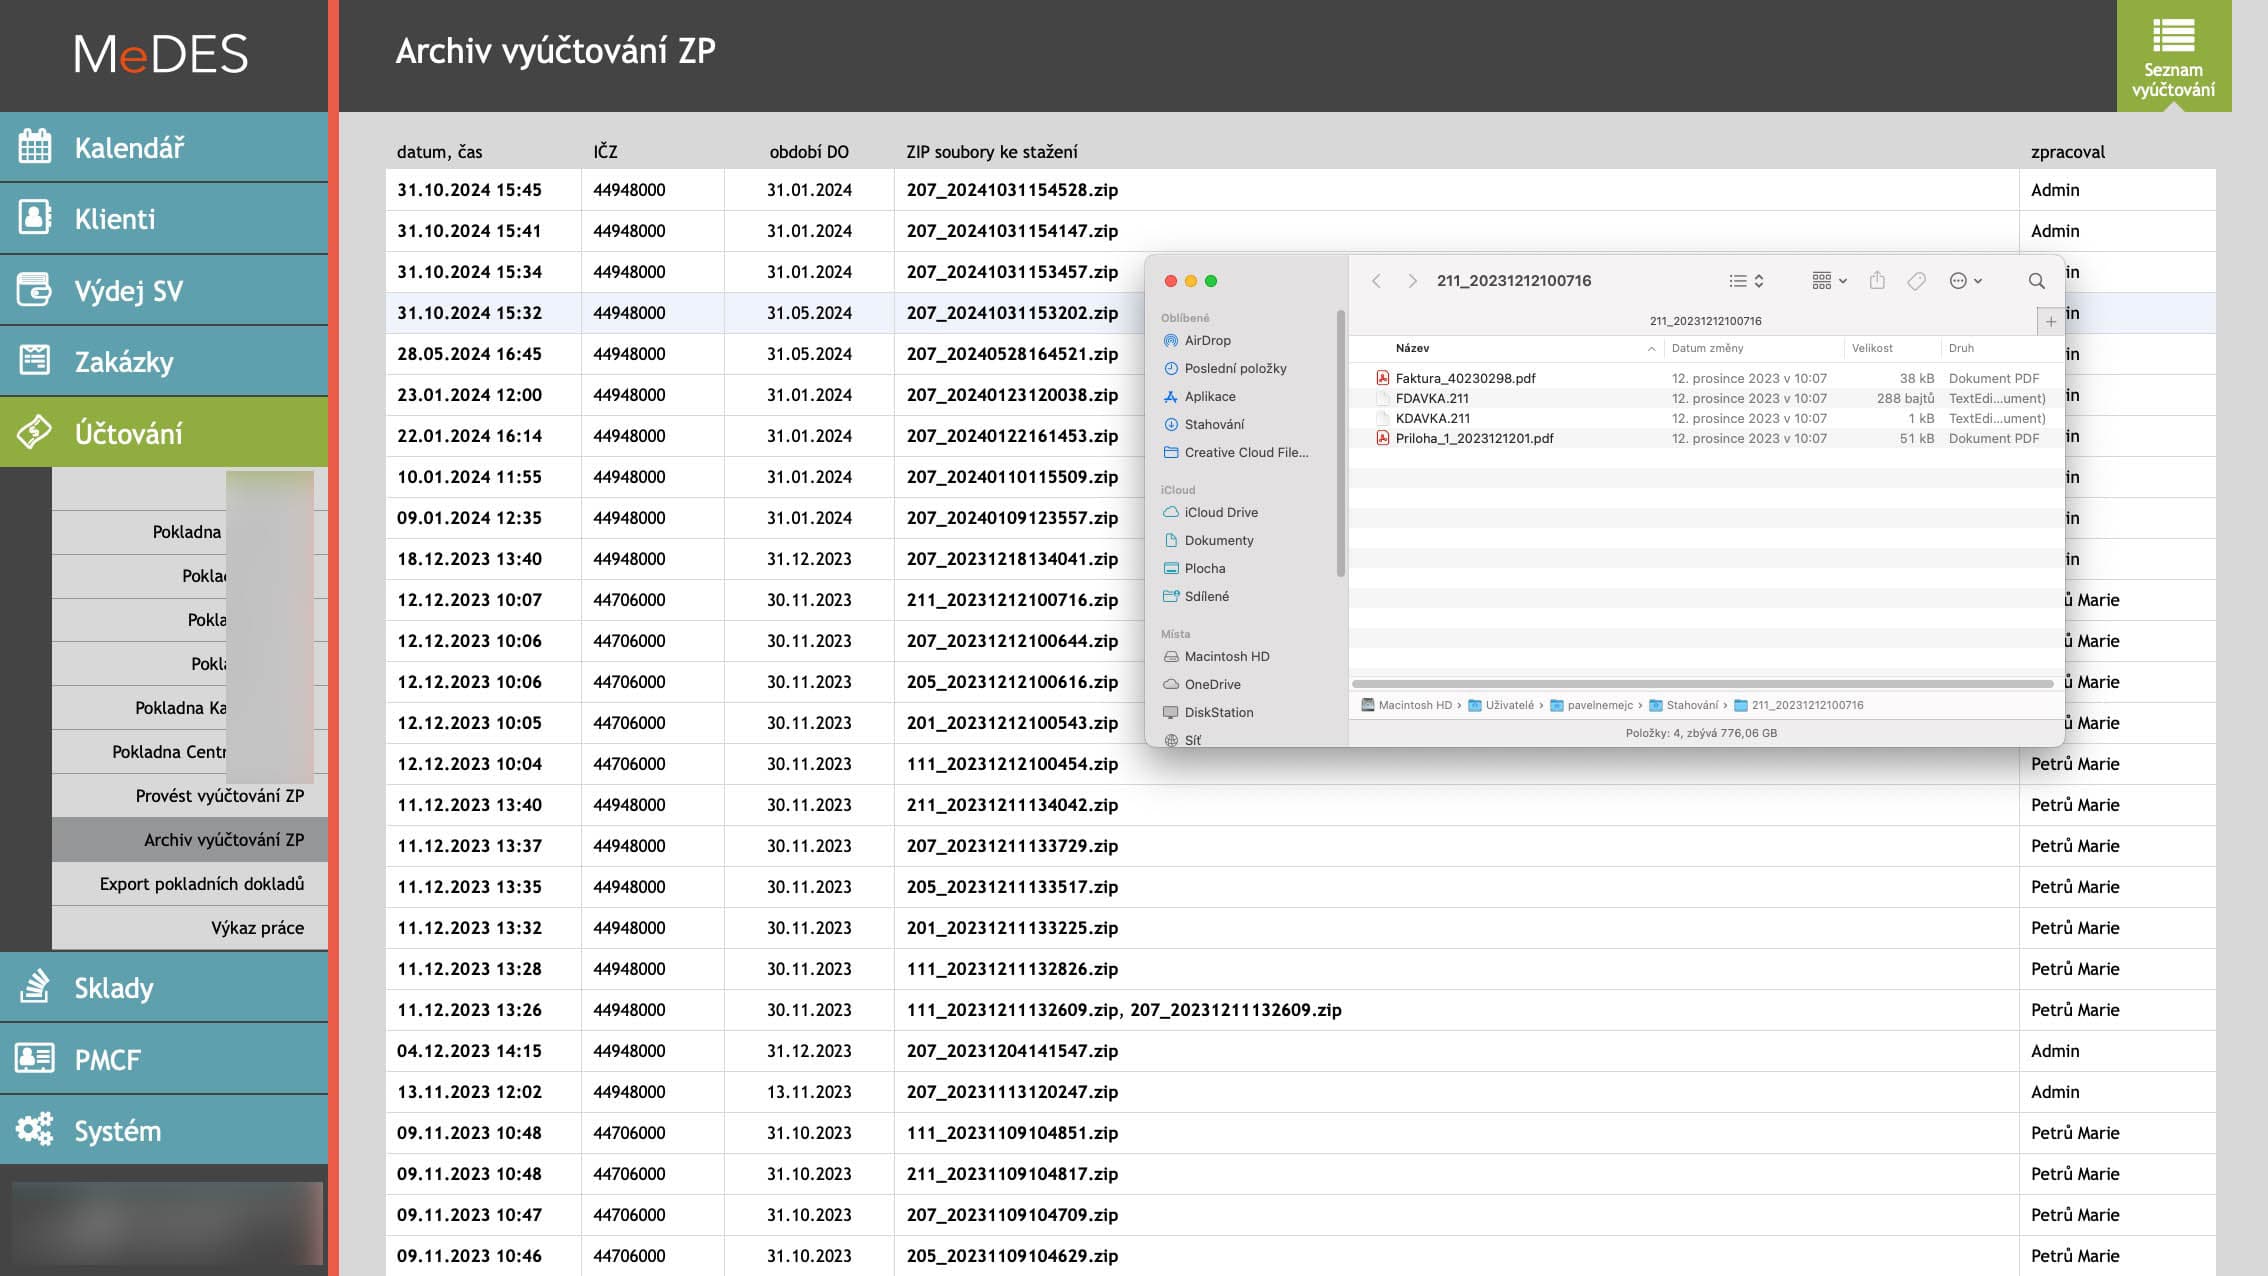Click the Systém gears icon

[x=35, y=1130]
